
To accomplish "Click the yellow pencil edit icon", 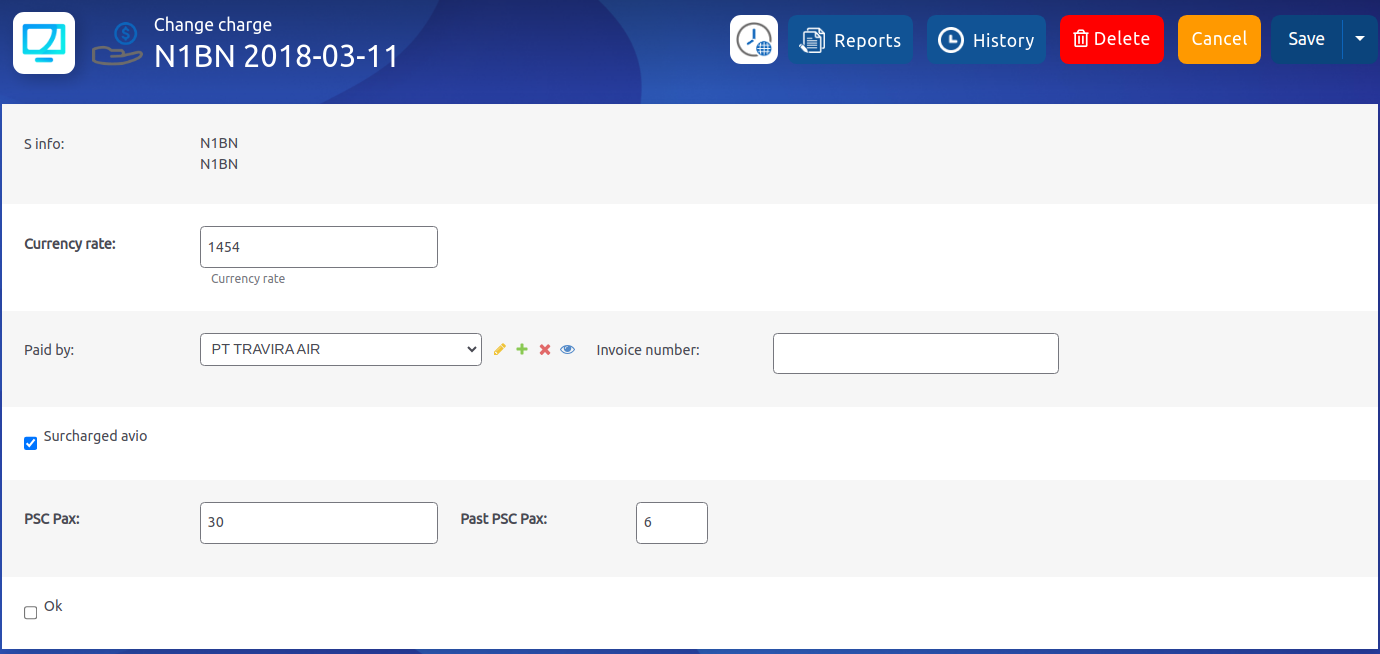I will coord(500,350).
